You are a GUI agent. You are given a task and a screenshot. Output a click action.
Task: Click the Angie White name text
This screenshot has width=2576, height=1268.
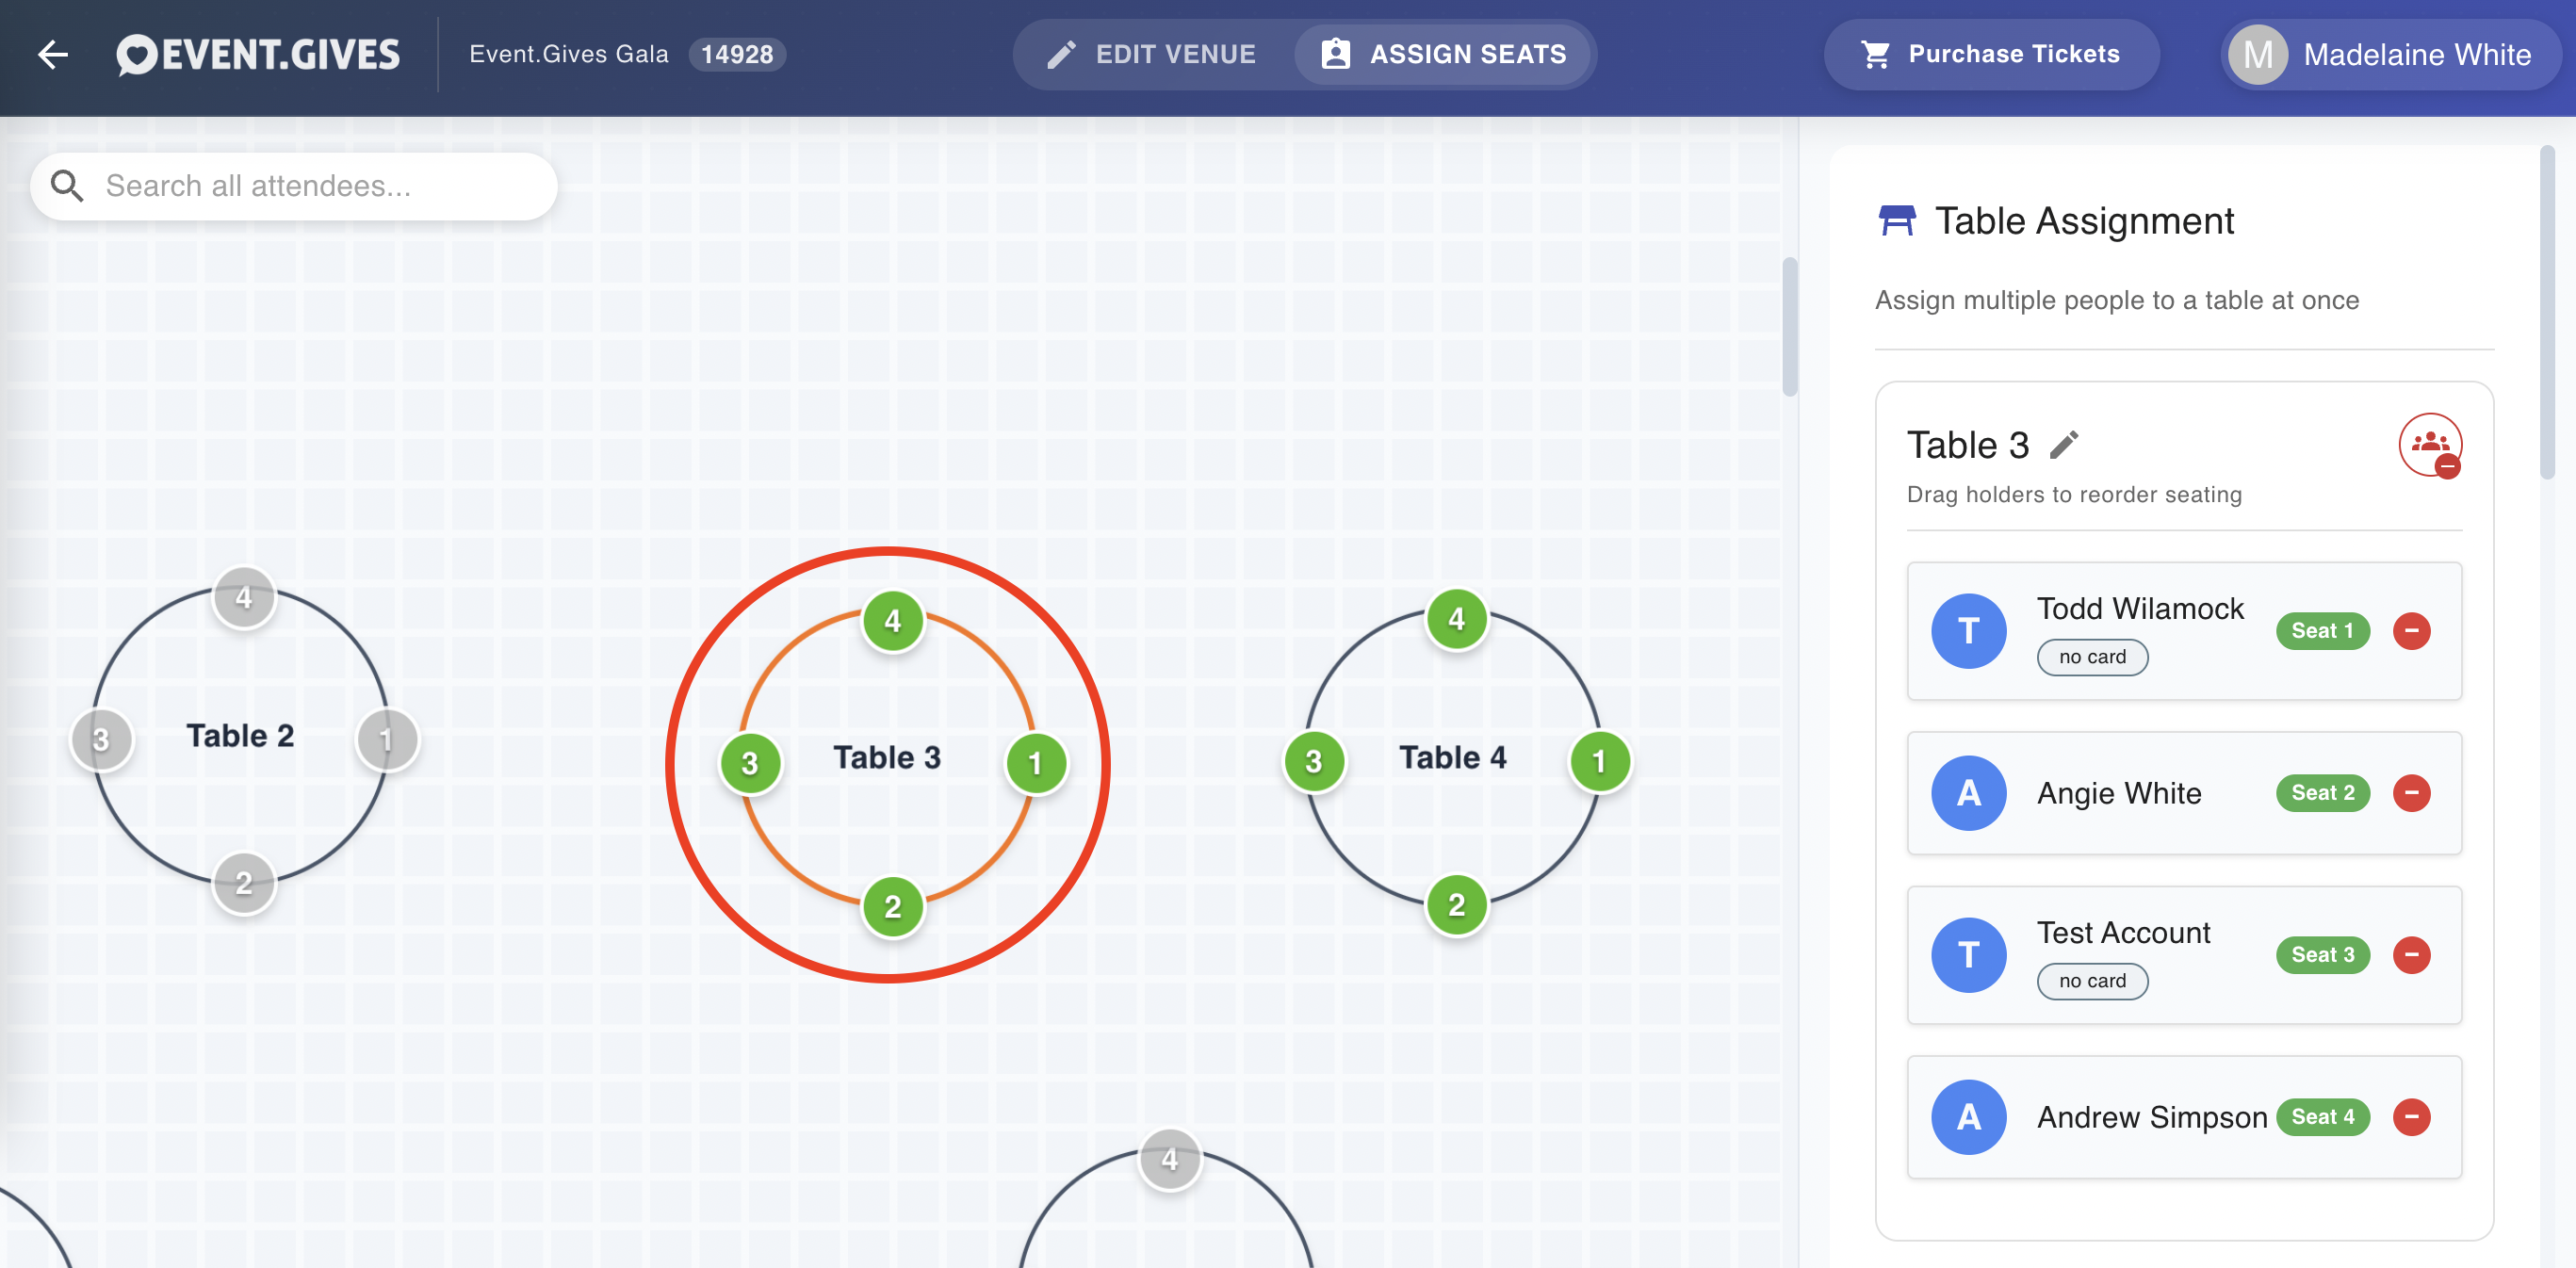2119,793
